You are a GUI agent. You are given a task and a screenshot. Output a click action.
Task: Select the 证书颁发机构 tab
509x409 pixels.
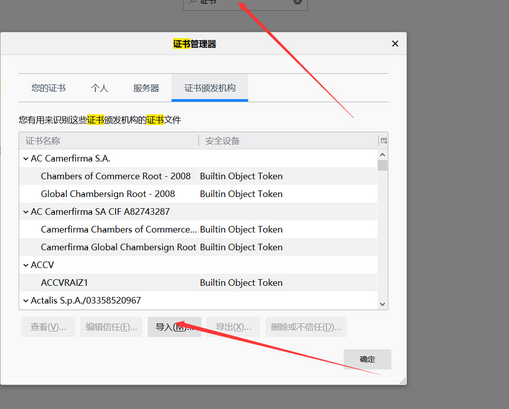210,88
